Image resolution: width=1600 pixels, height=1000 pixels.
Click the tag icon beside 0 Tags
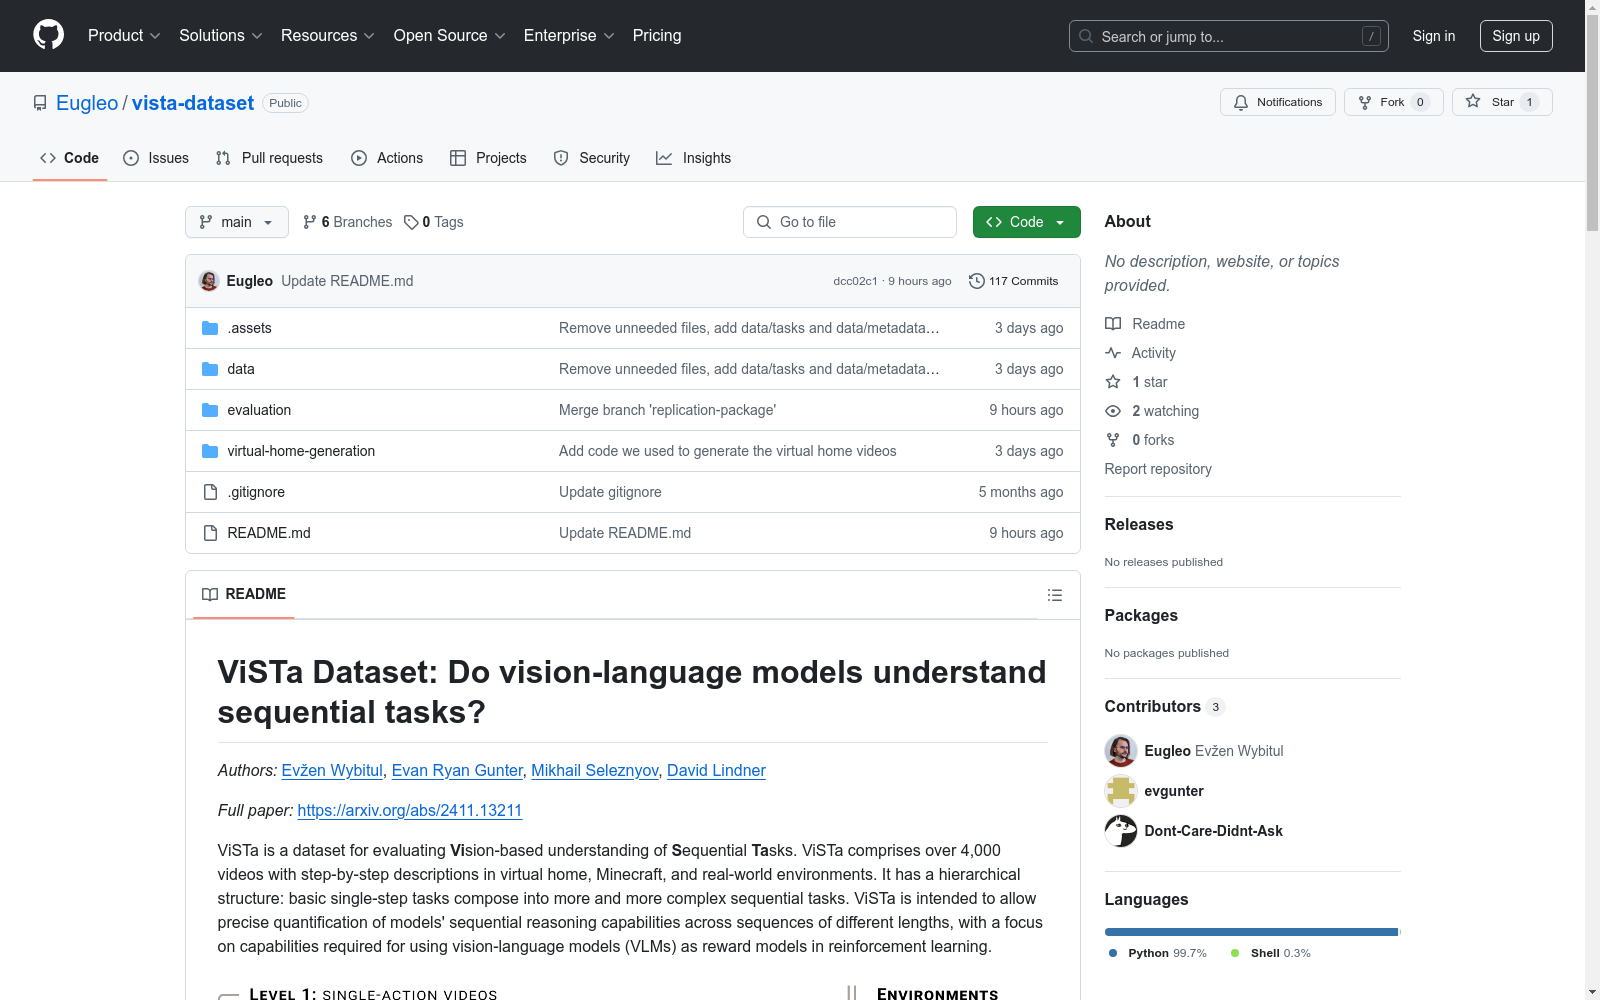coord(411,222)
